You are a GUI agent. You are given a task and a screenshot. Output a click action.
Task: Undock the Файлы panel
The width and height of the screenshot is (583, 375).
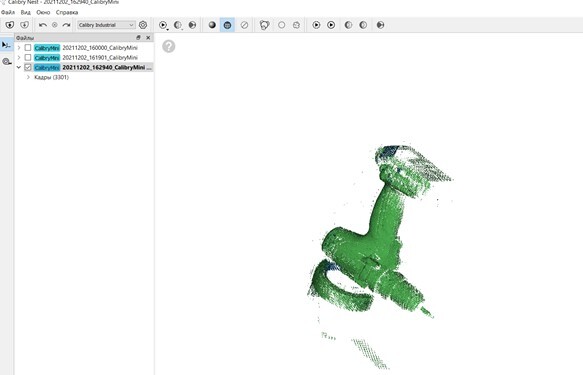pyautogui.click(x=138, y=38)
